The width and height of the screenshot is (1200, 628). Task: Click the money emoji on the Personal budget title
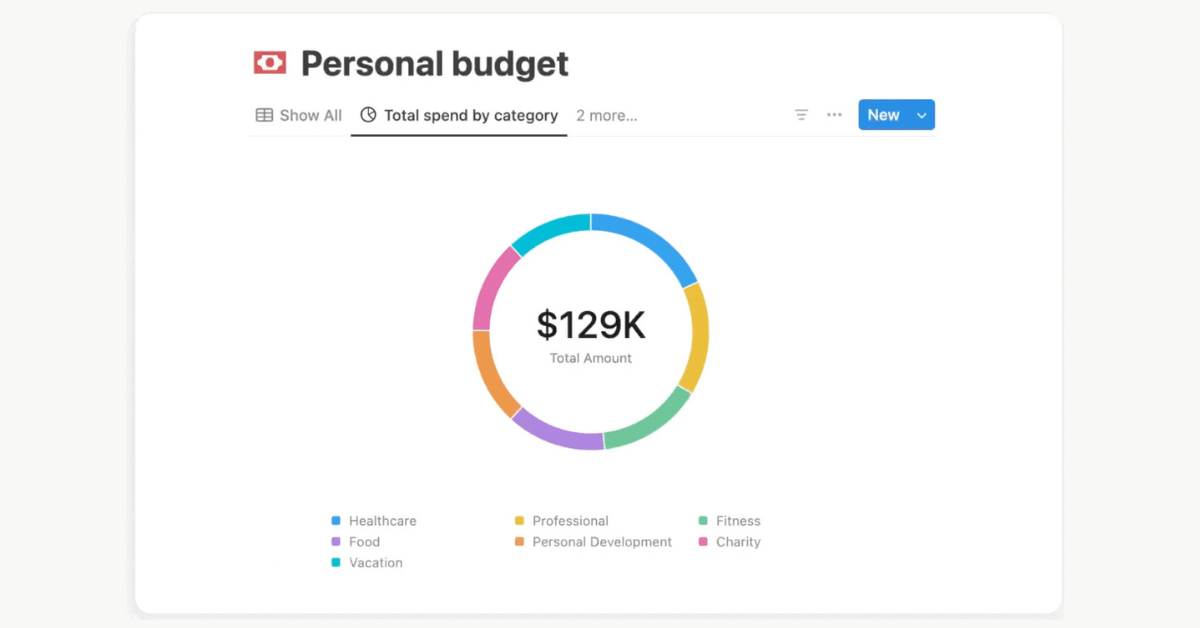[x=270, y=62]
